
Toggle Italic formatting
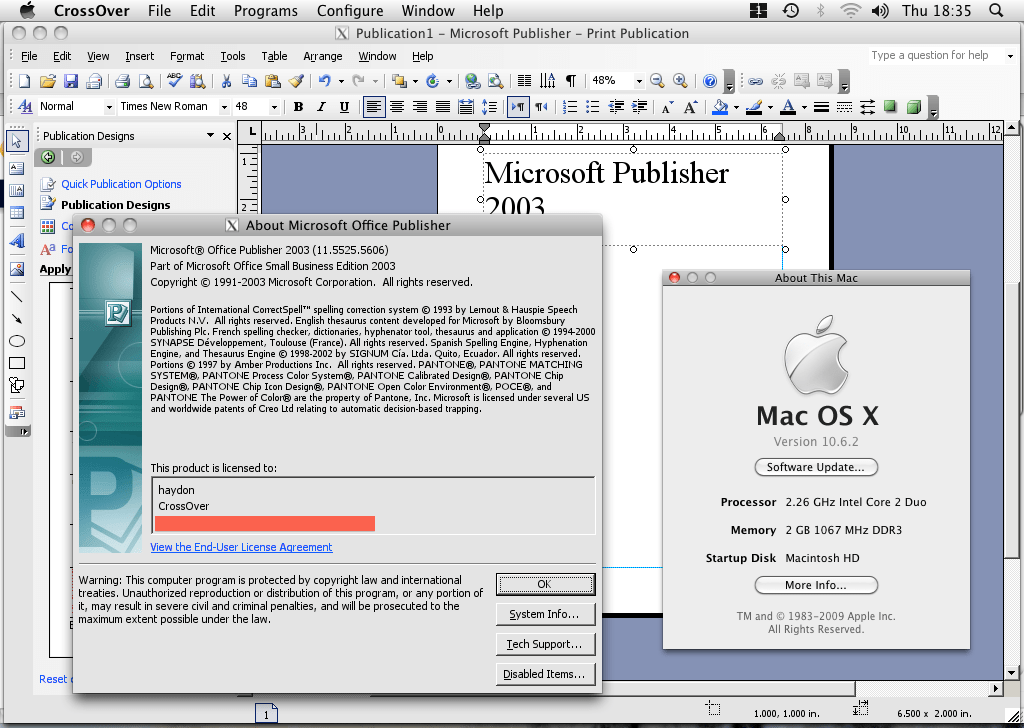pos(321,107)
